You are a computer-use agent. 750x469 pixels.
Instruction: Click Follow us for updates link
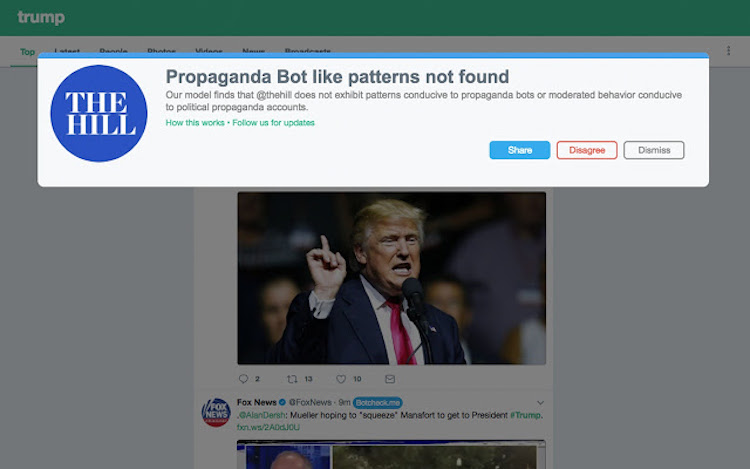pos(274,123)
